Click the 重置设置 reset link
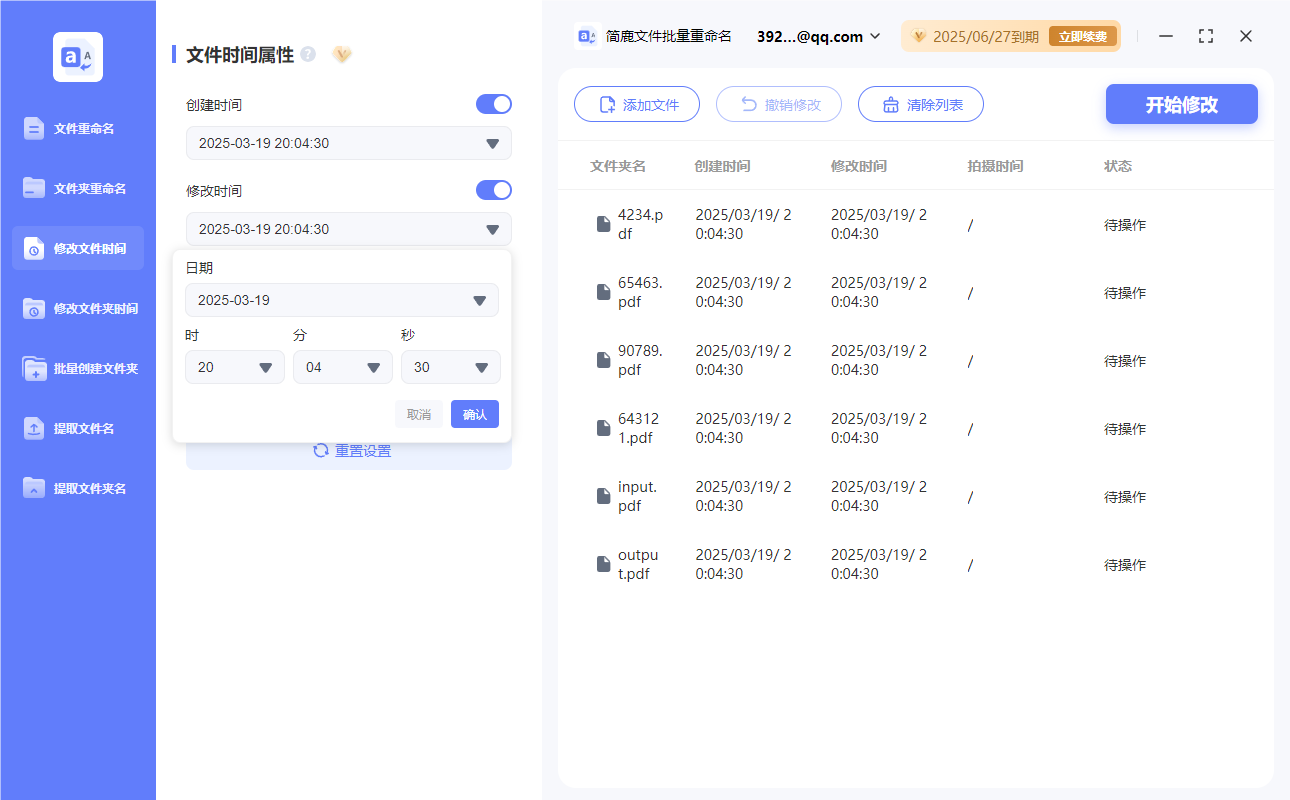The width and height of the screenshot is (1290, 800). pyautogui.click(x=361, y=450)
